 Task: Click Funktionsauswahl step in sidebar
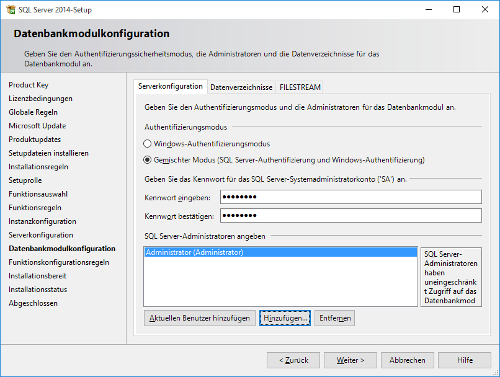[x=38, y=194]
